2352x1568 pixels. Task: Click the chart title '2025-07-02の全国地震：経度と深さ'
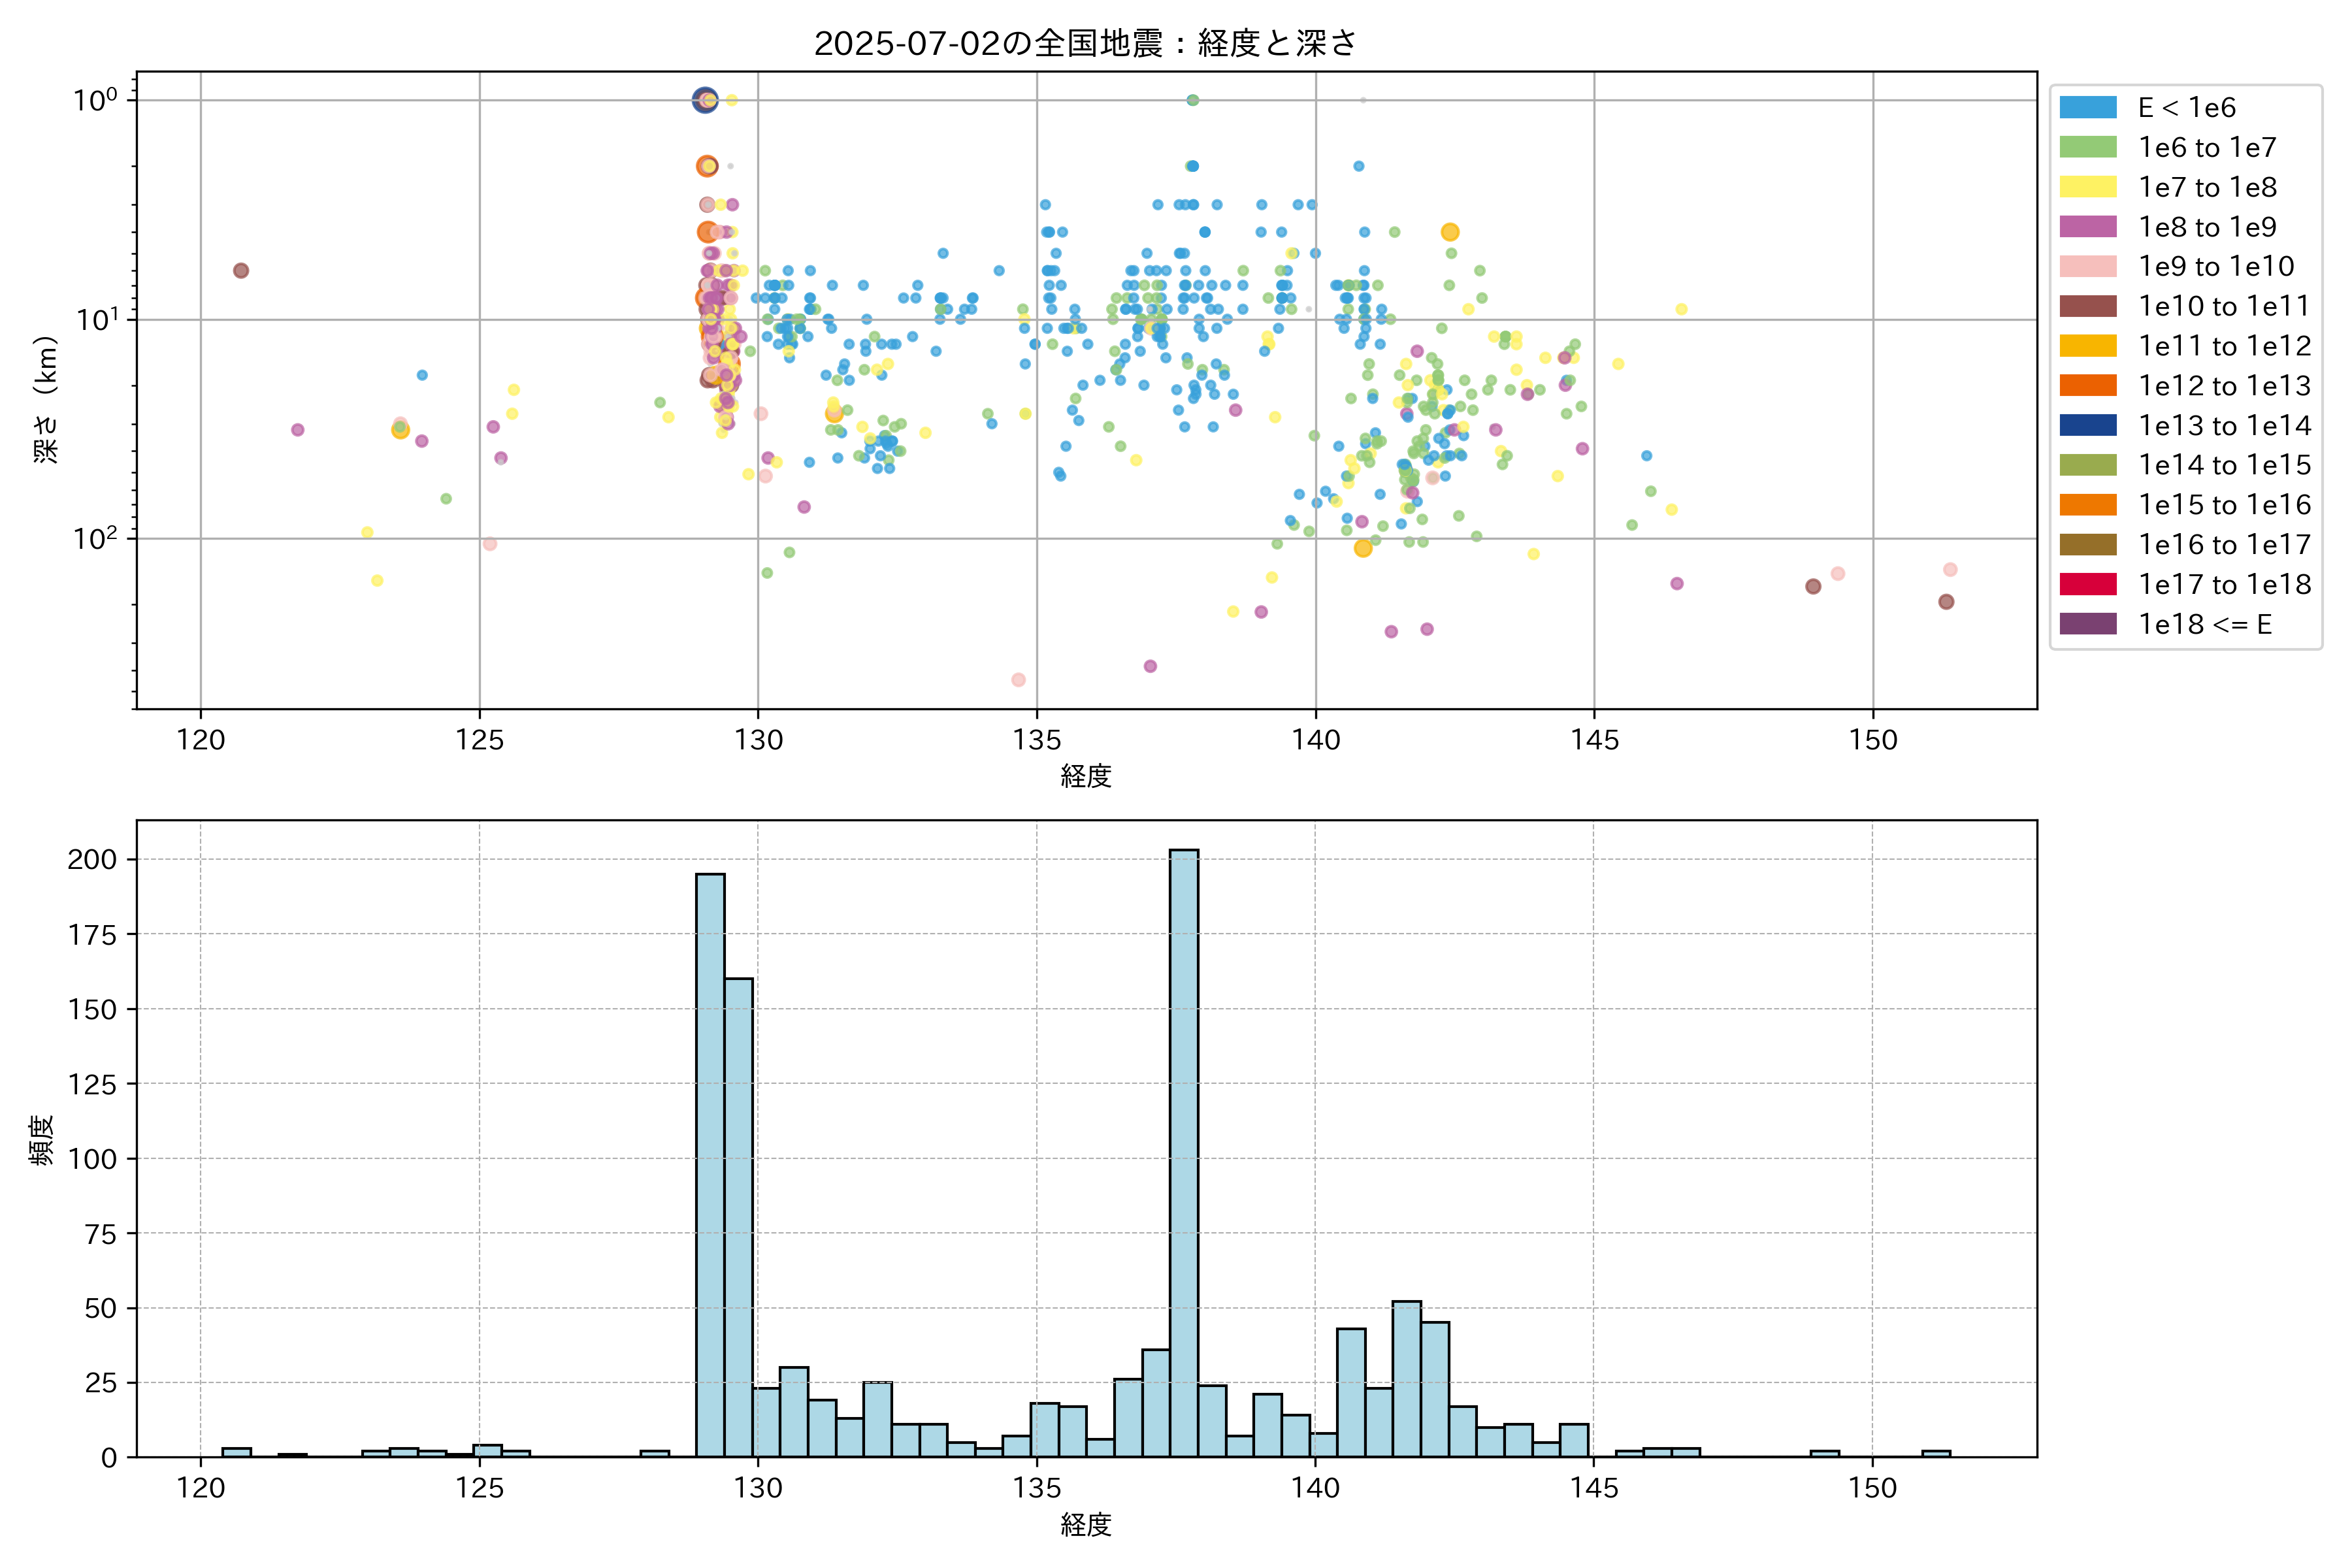pos(1085,43)
